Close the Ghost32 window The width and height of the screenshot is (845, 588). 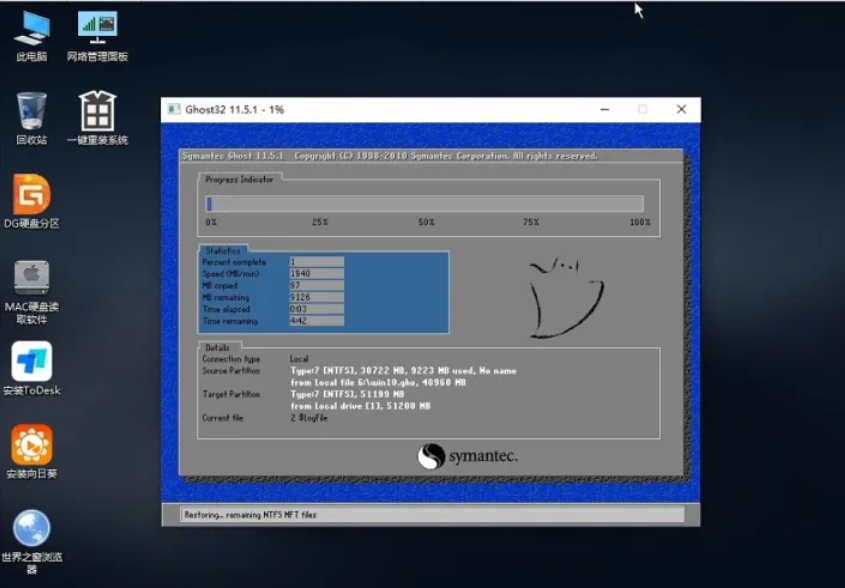click(681, 109)
